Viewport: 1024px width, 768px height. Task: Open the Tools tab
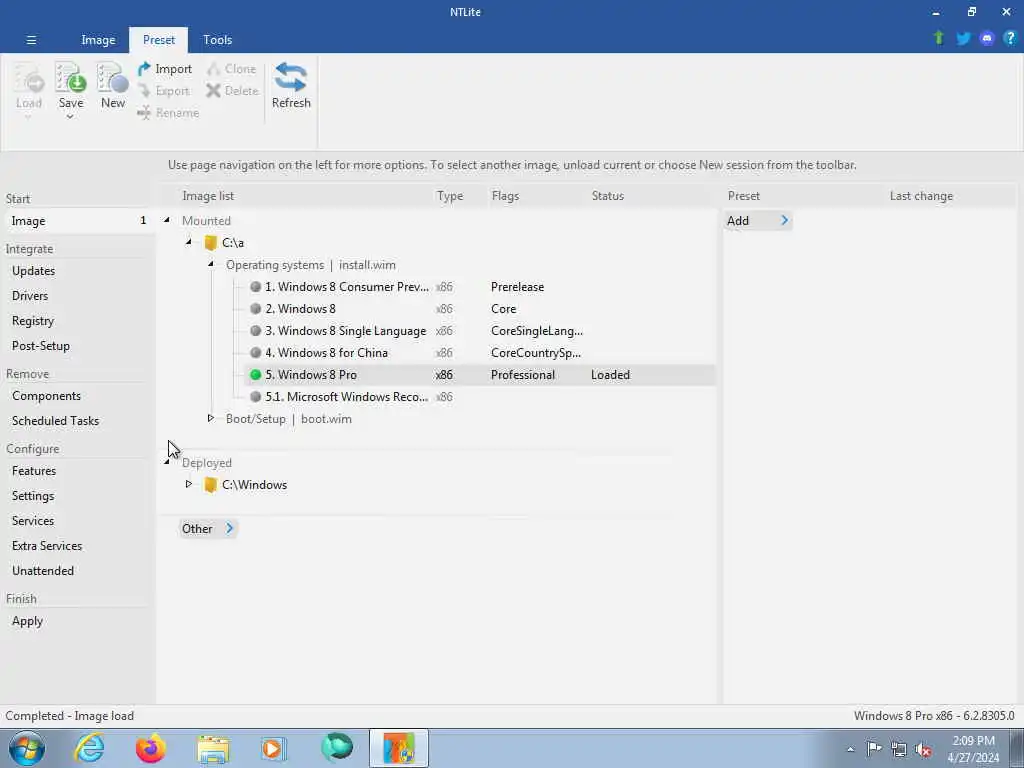[217, 40]
